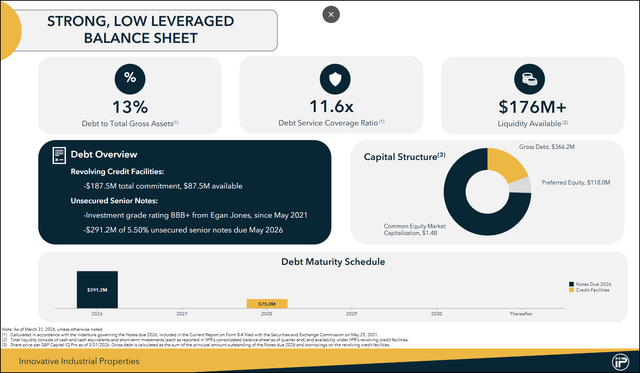Click the Revolving Credit Facilities subheading
The height and width of the screenshot is (373, 640).
[x=117, y=171]
